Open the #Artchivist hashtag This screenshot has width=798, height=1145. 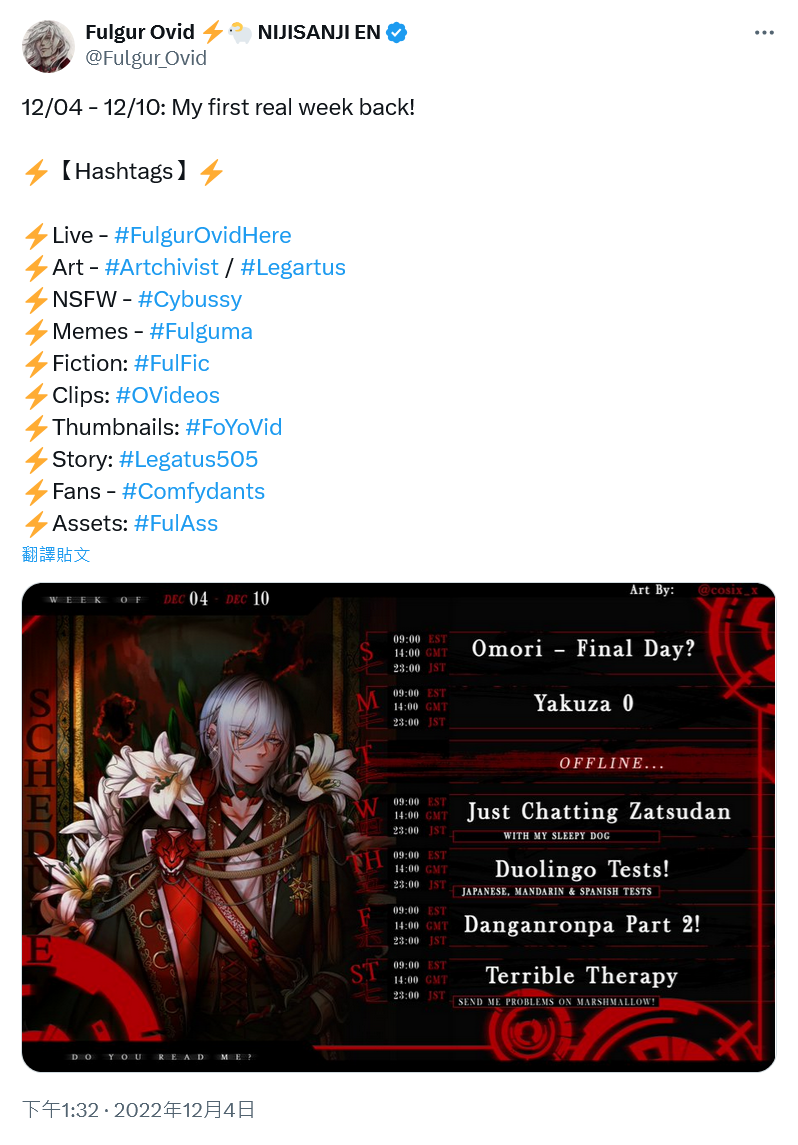click(161, 267)
